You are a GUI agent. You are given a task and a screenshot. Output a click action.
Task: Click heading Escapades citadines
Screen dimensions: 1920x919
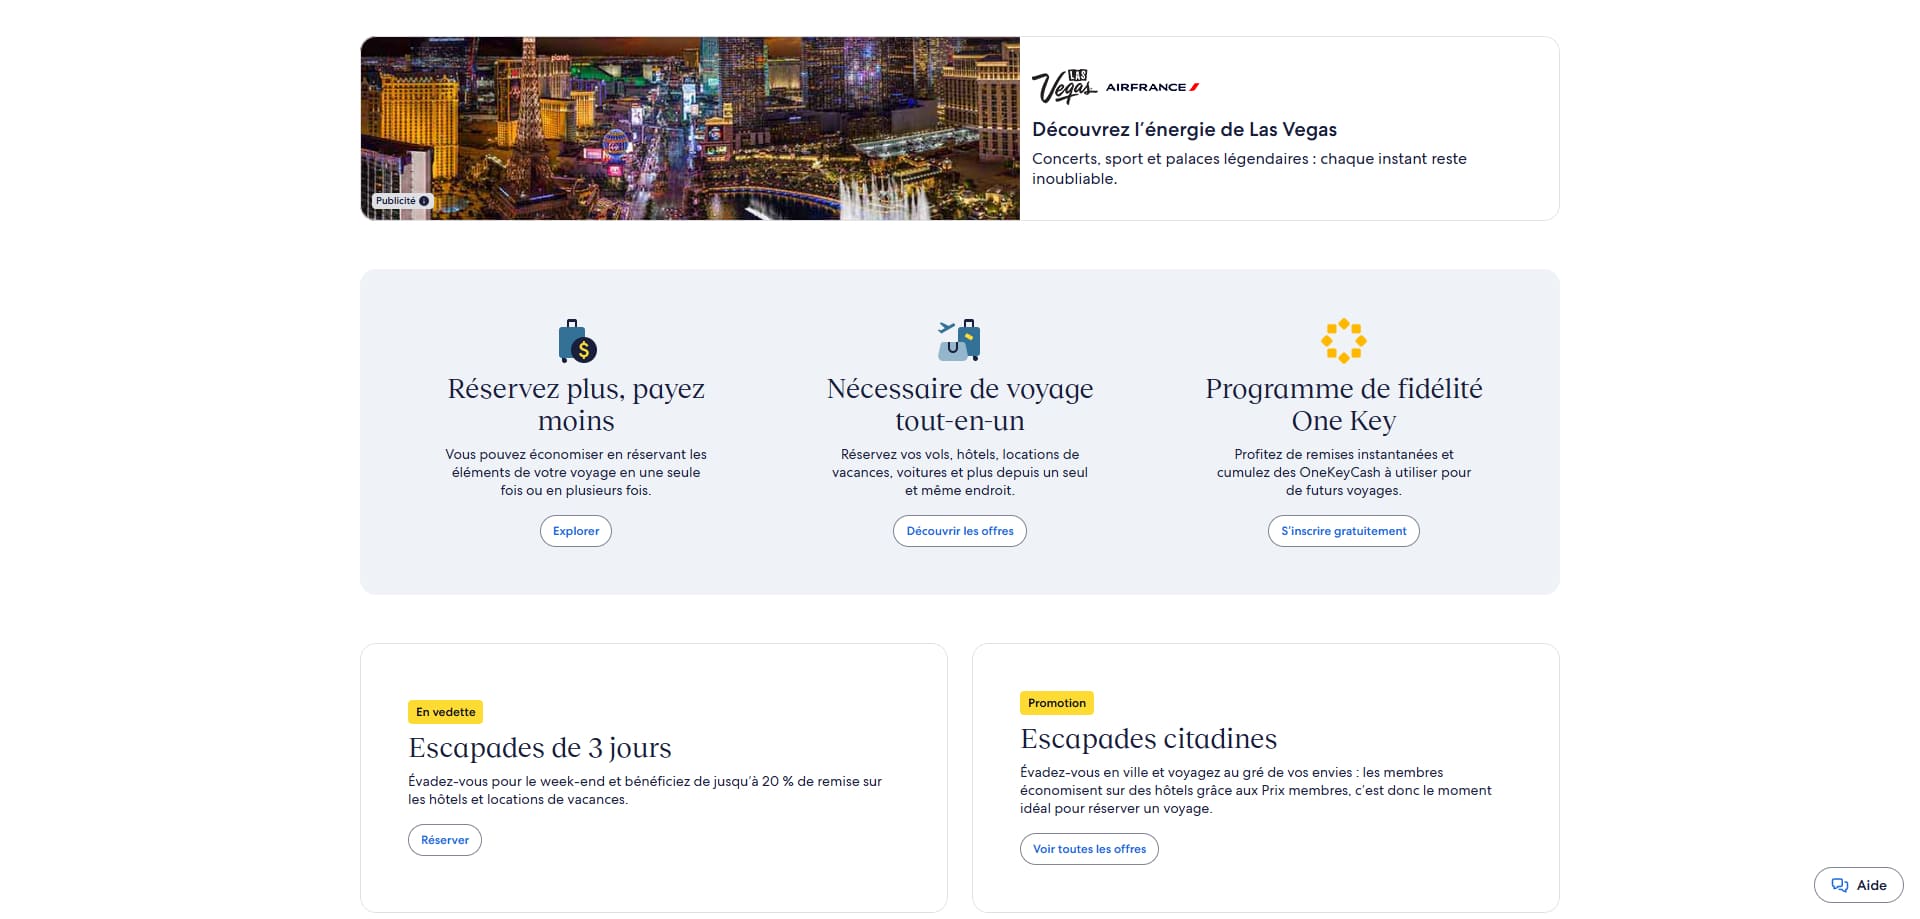point(1148,739)
